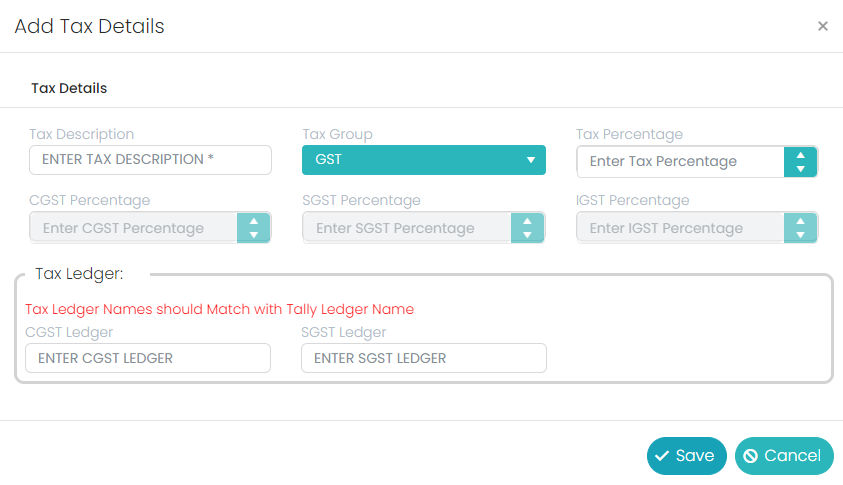Cancel adding tax details
Screen dimensions: 843x485
[x=784, y=456]
